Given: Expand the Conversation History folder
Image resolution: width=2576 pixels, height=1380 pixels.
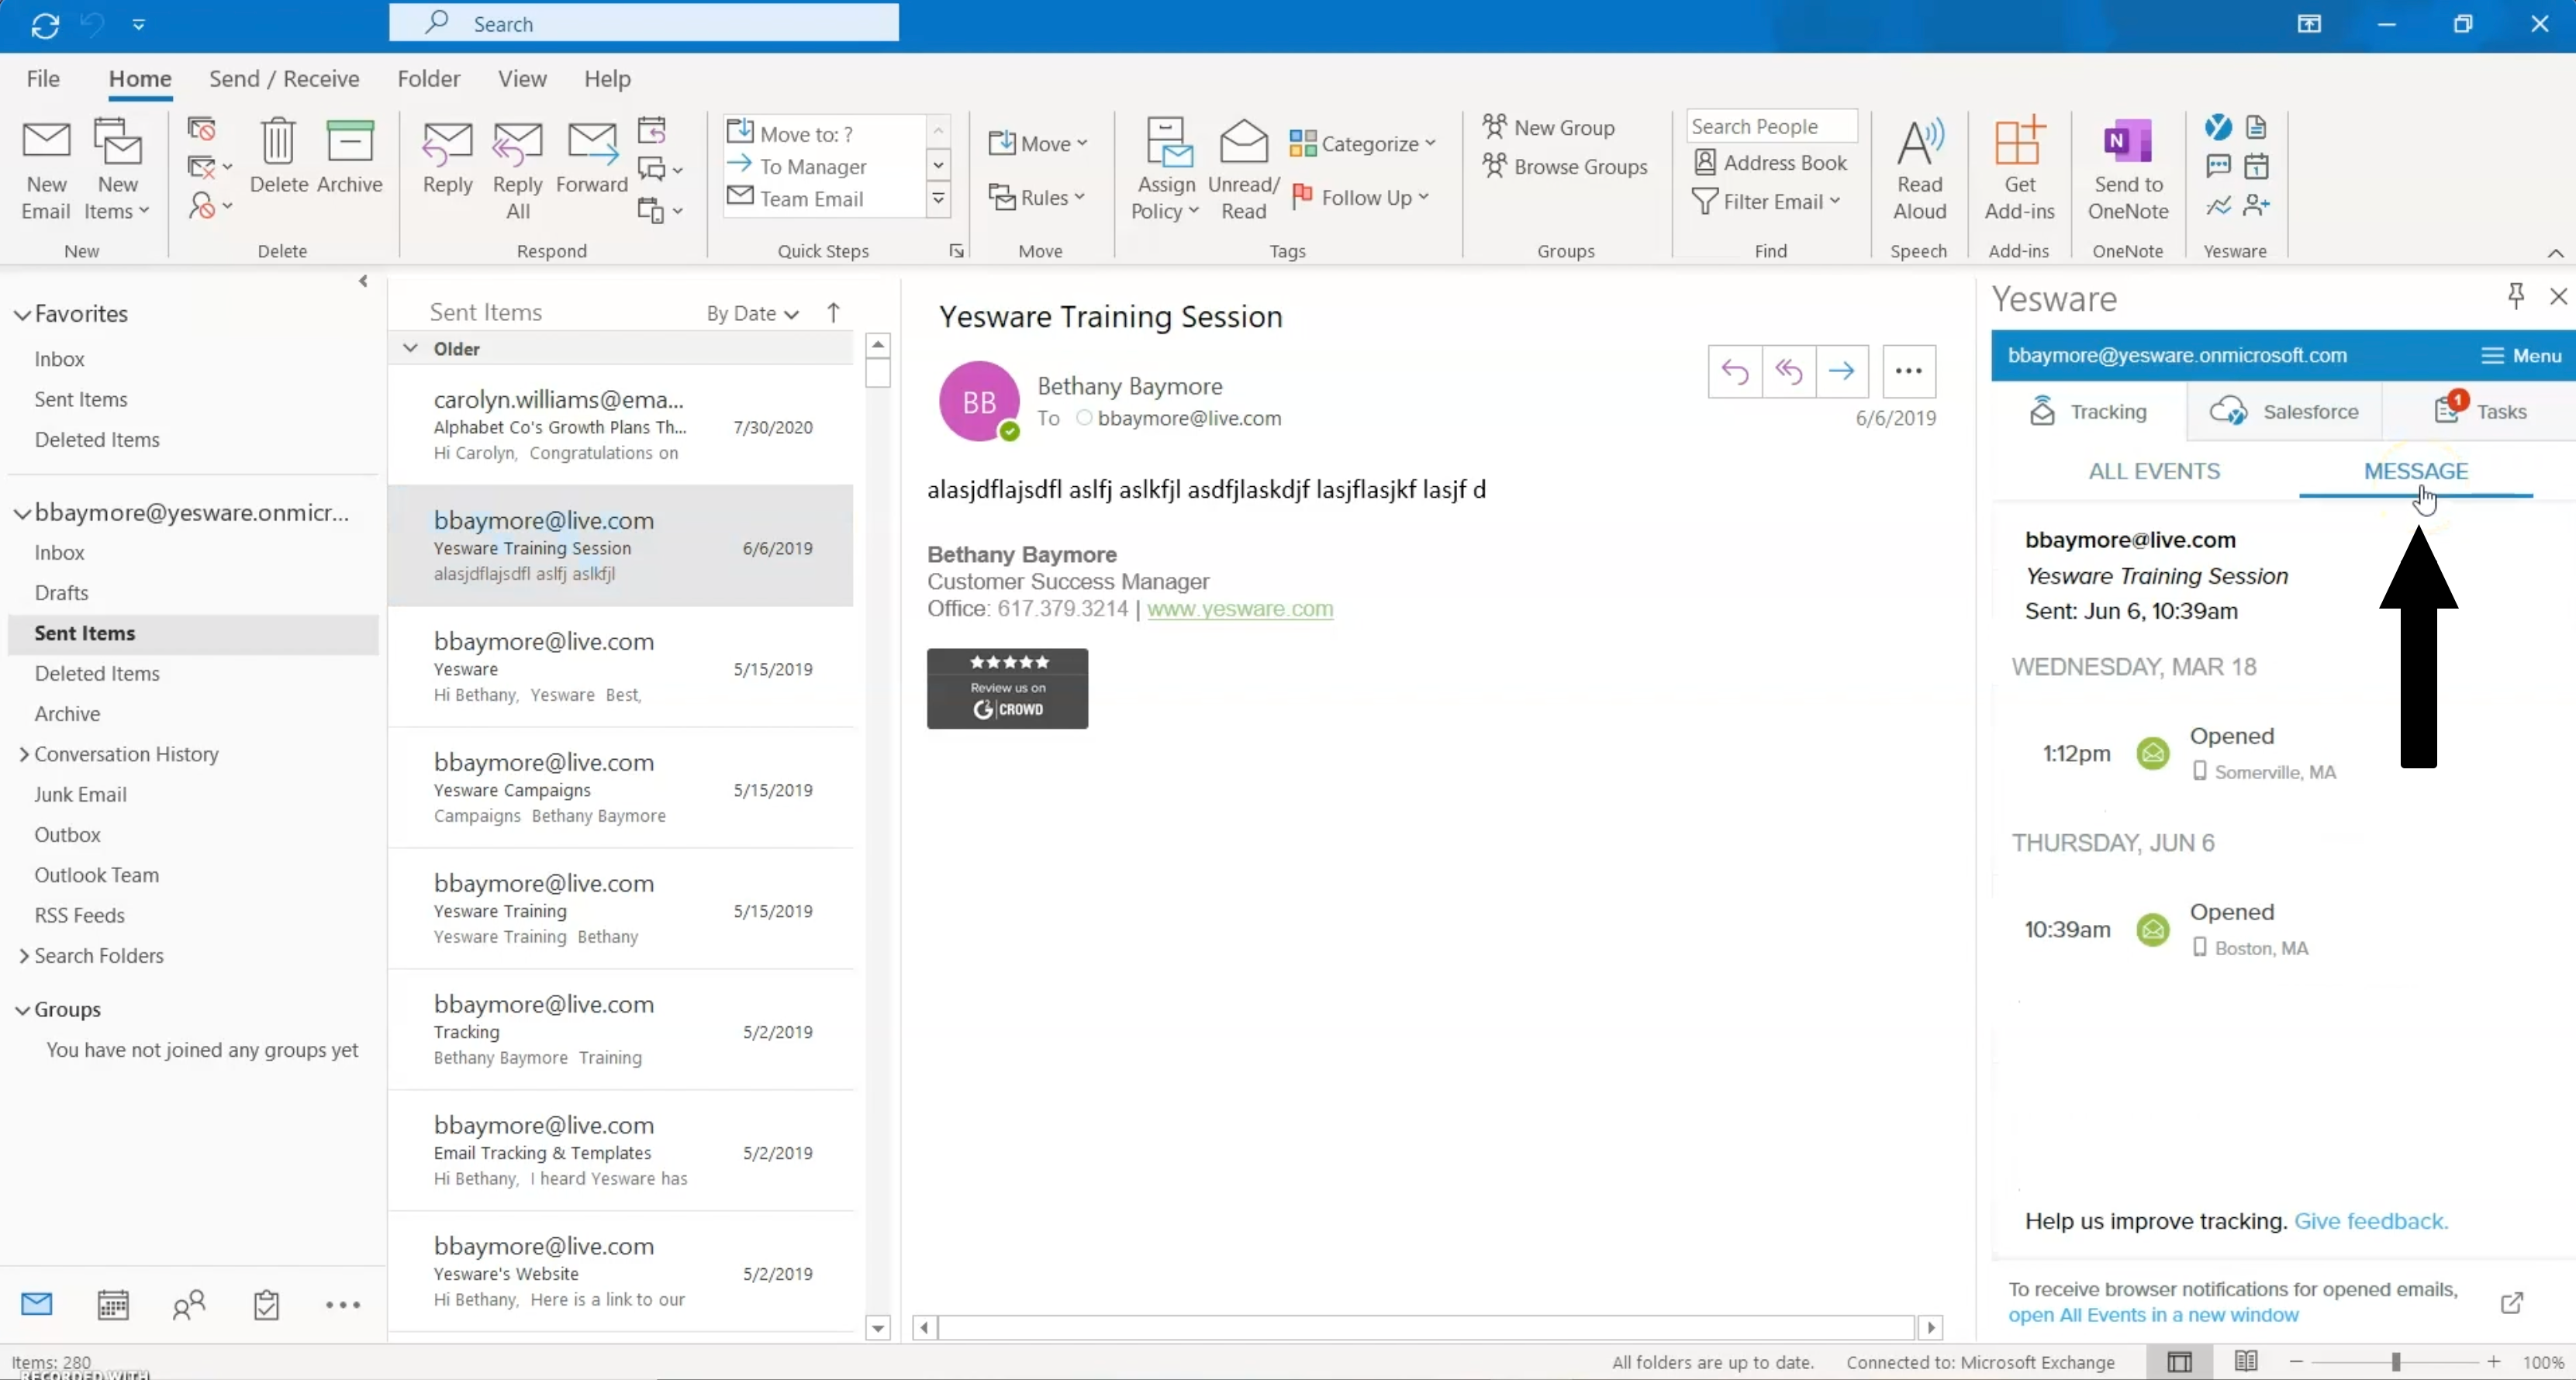Looking at the screenshot, I should [23, 755].
